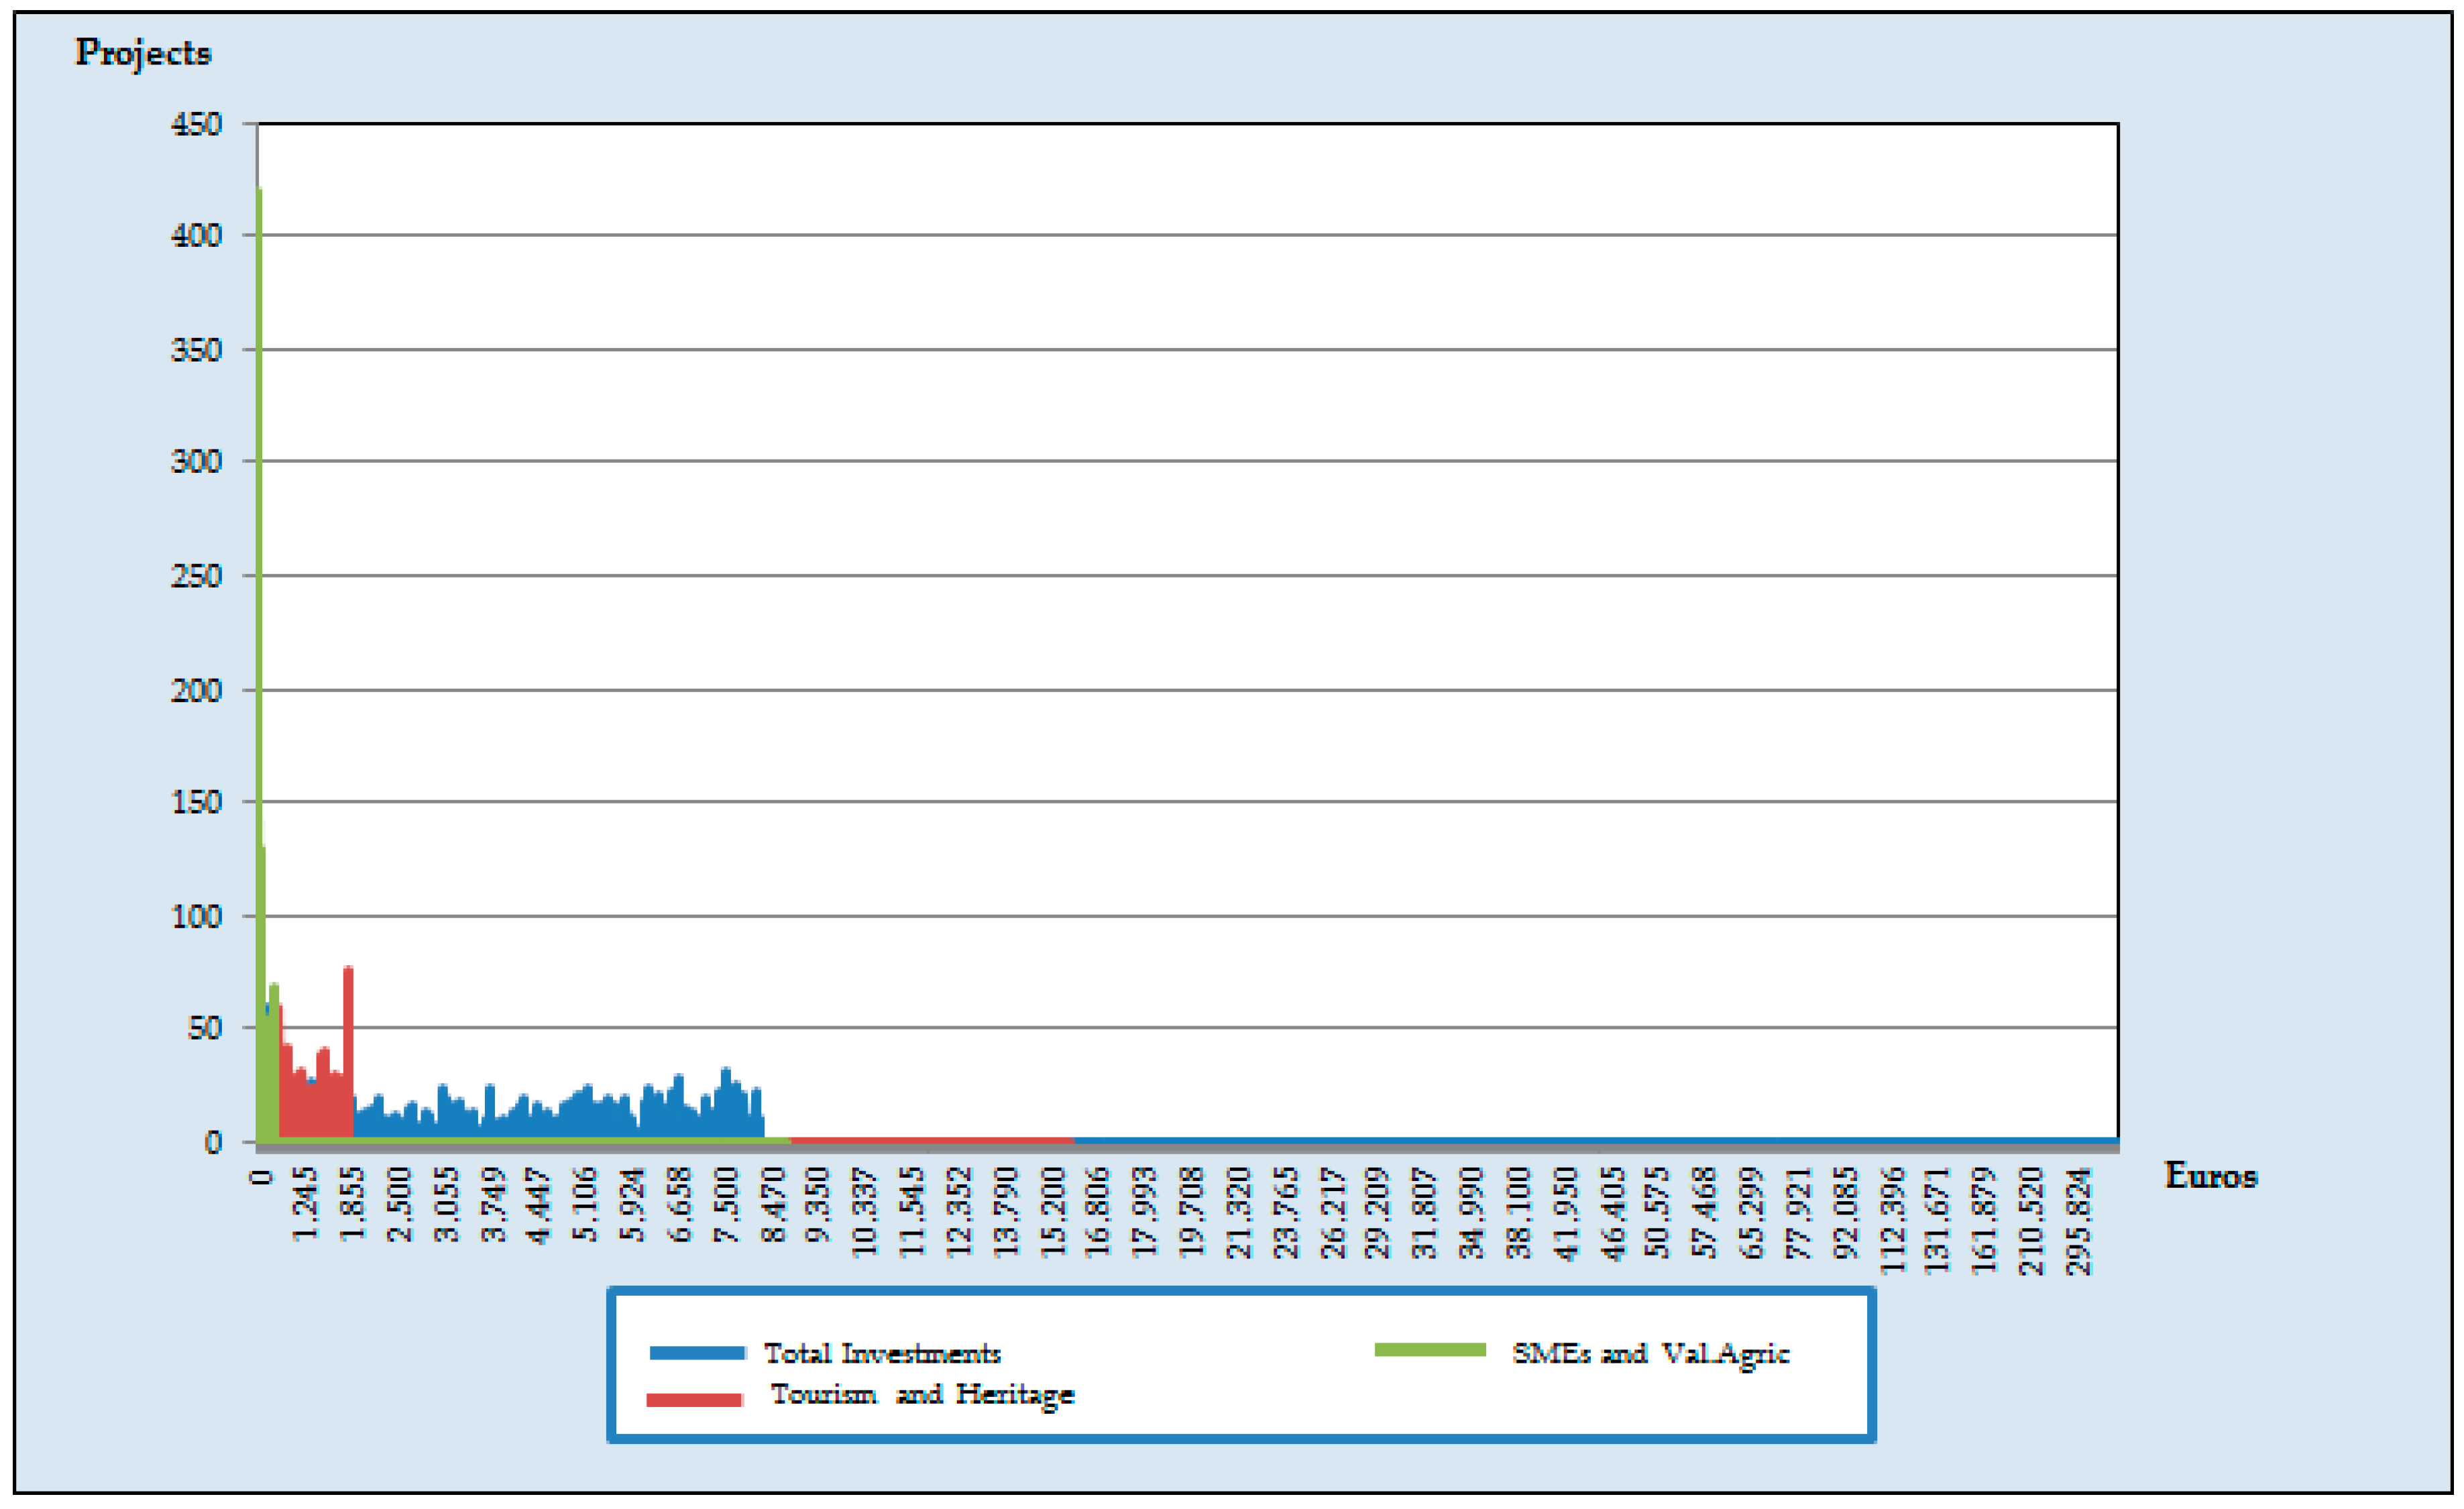Click the 100 y-axis tick label

tap(196, 916)
